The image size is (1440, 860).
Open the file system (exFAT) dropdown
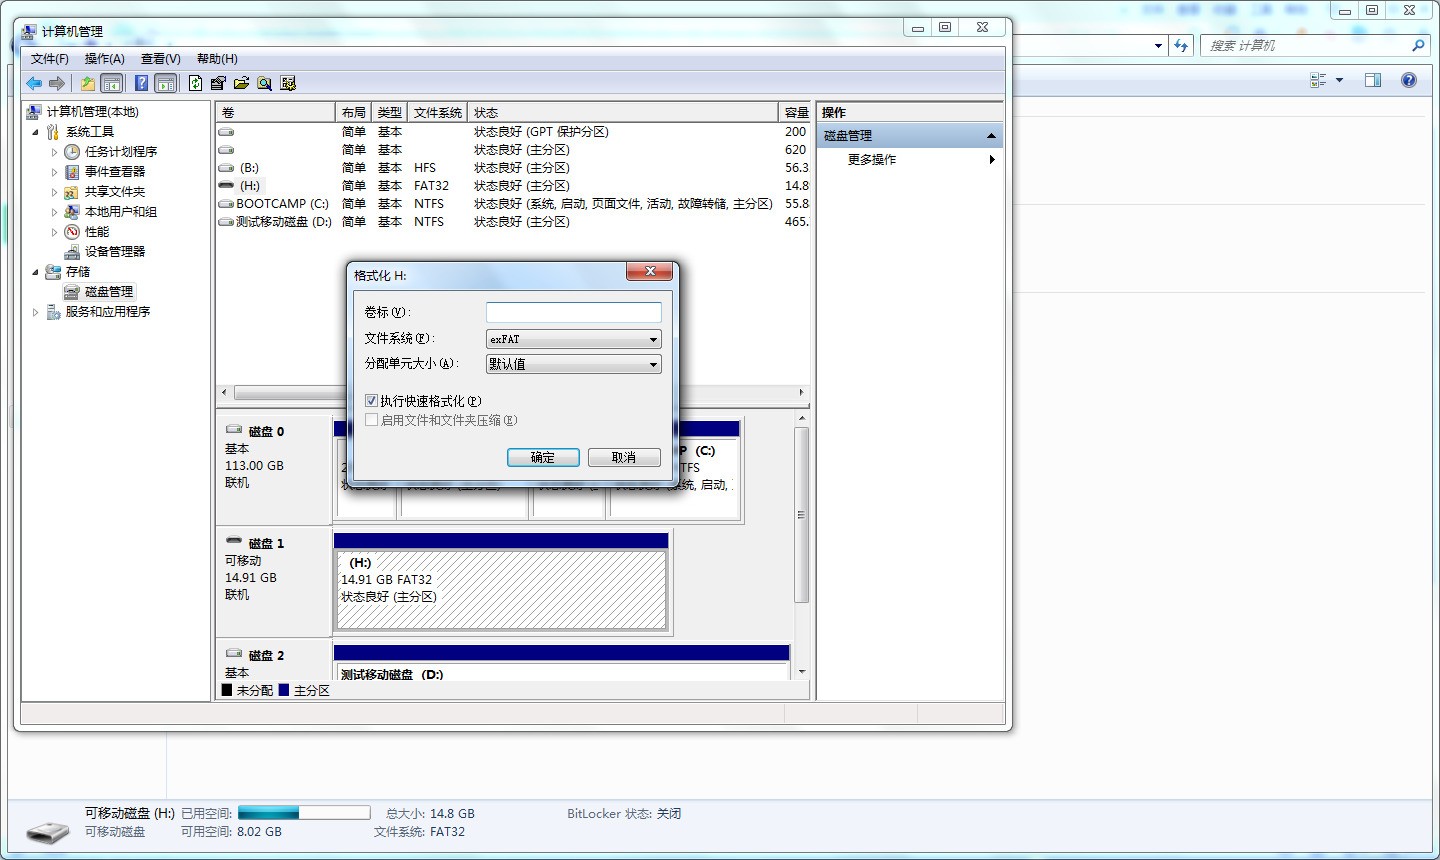(573, 339)
